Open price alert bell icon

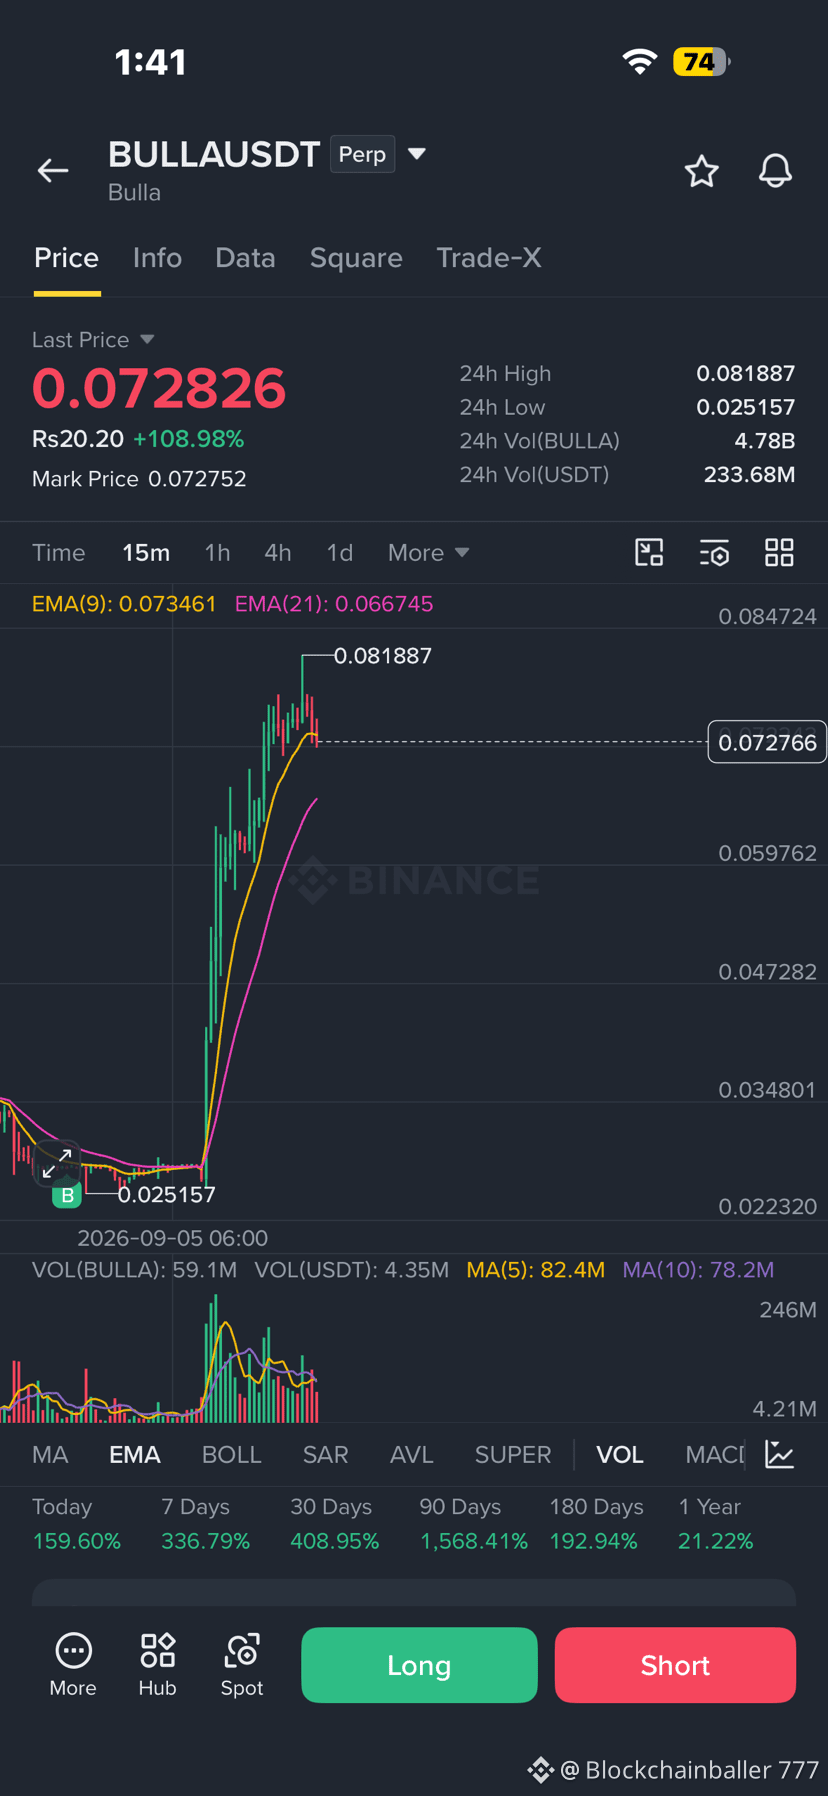[775, 171]
